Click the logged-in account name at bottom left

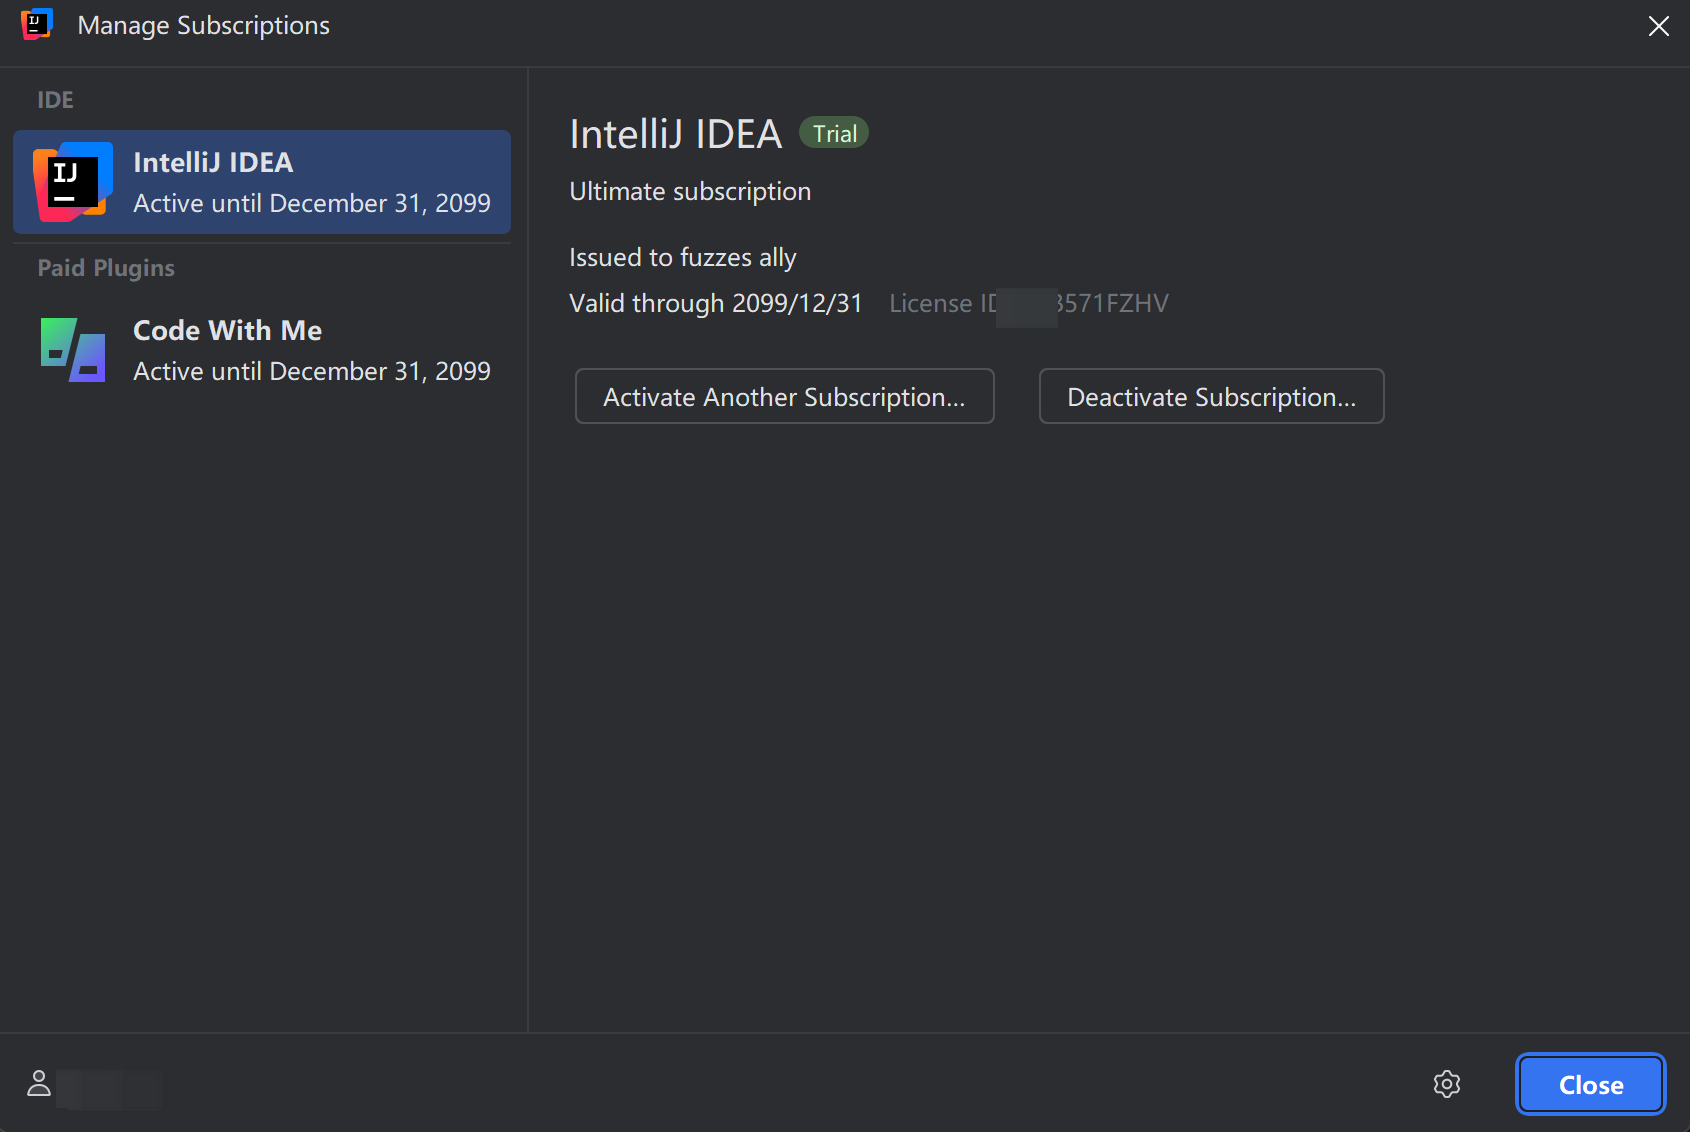109,1088
